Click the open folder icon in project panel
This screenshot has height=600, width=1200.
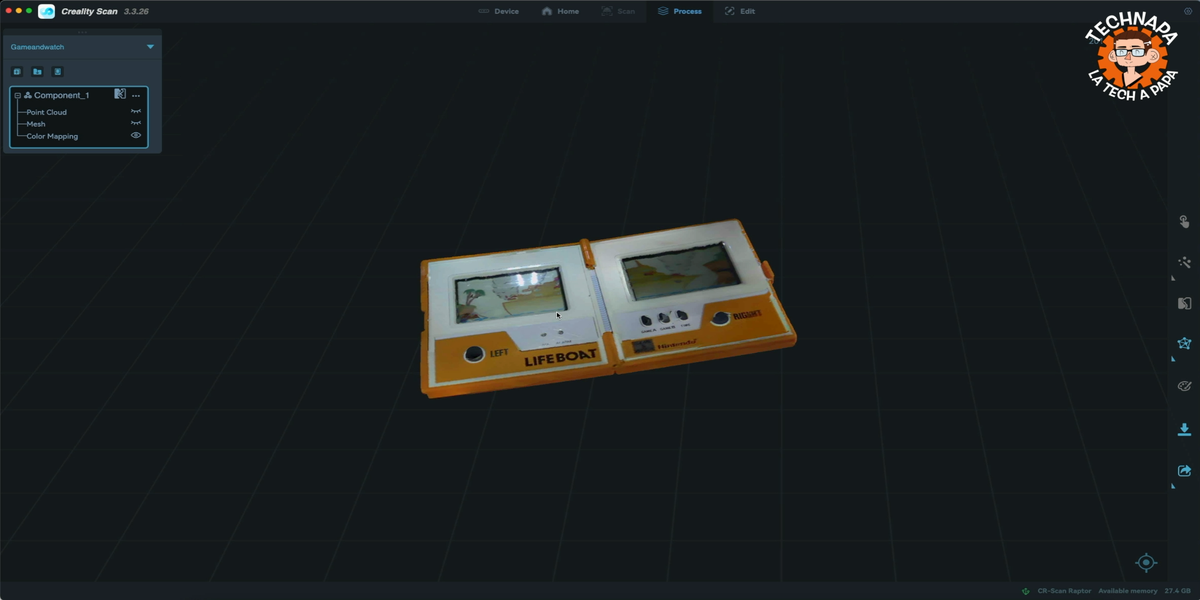tap(37, 72)
